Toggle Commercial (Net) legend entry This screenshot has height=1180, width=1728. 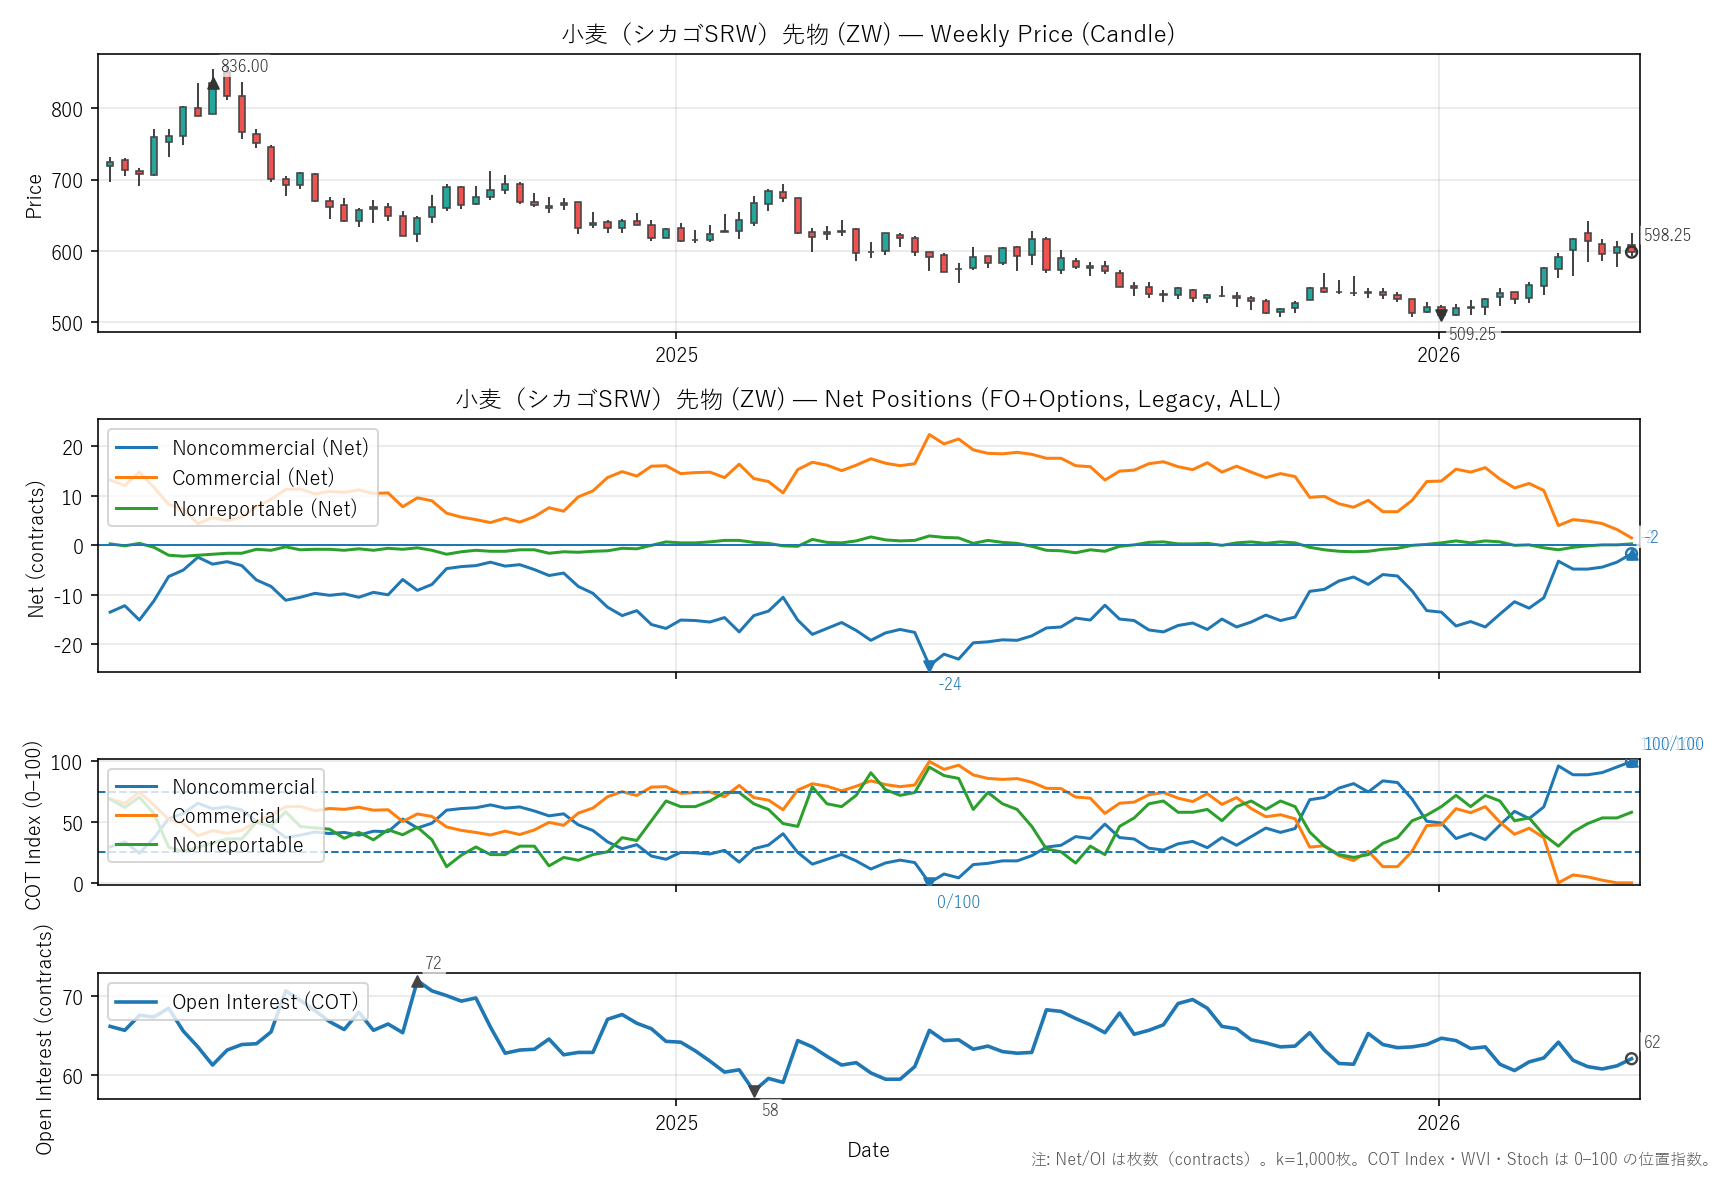point(253,478)
